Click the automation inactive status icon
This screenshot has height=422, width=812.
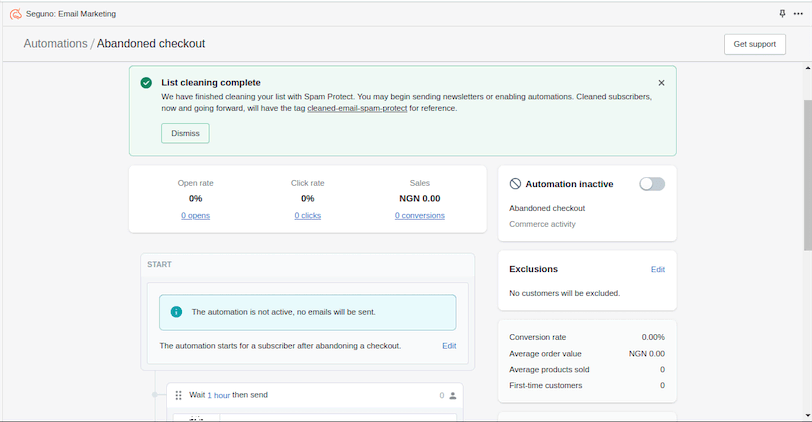(x=515, y=184)
